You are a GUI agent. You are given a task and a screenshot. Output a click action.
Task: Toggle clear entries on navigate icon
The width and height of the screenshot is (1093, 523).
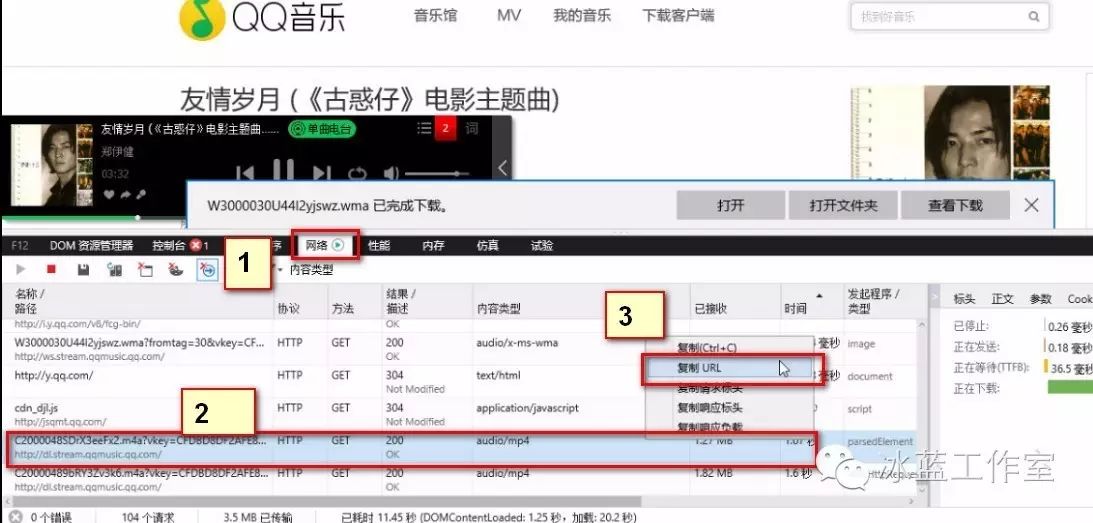click(206, 270)
